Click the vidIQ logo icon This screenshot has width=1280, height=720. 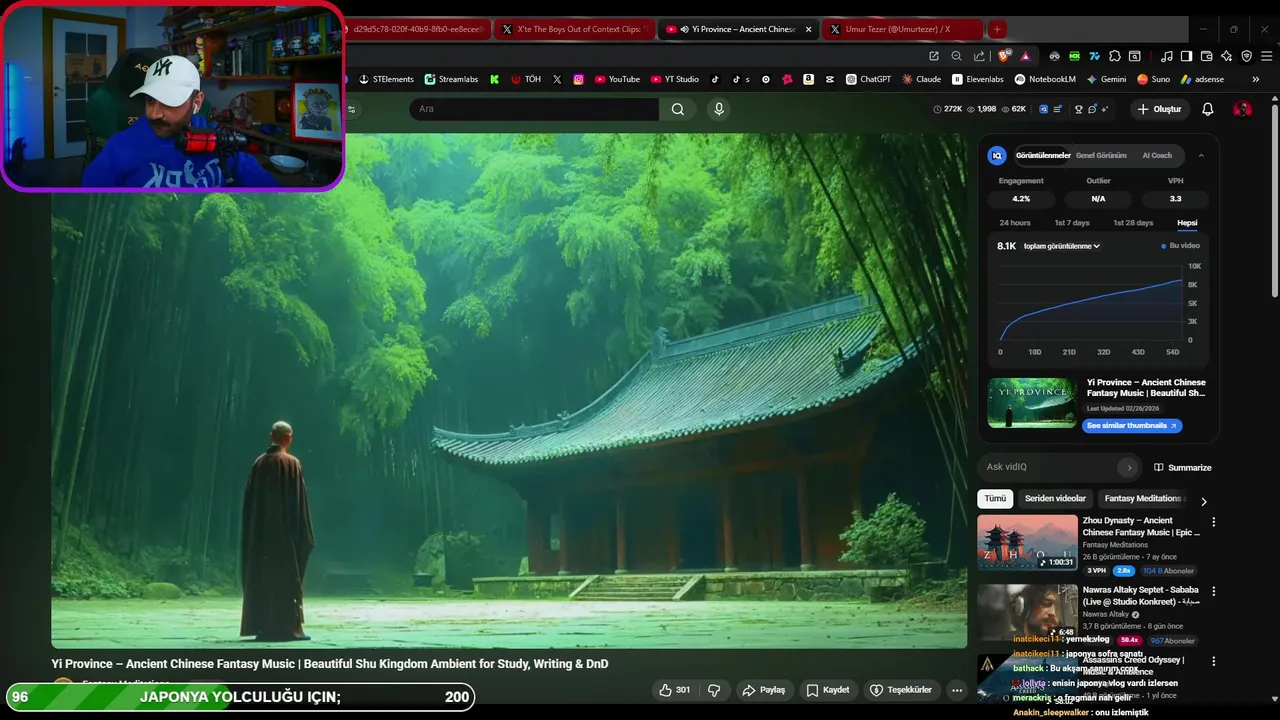tap(997, 155)
